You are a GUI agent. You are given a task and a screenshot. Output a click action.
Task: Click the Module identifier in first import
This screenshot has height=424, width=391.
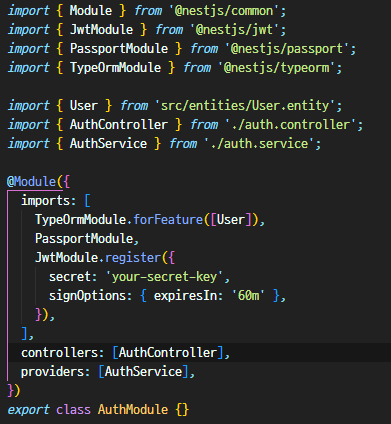(91, 11)
